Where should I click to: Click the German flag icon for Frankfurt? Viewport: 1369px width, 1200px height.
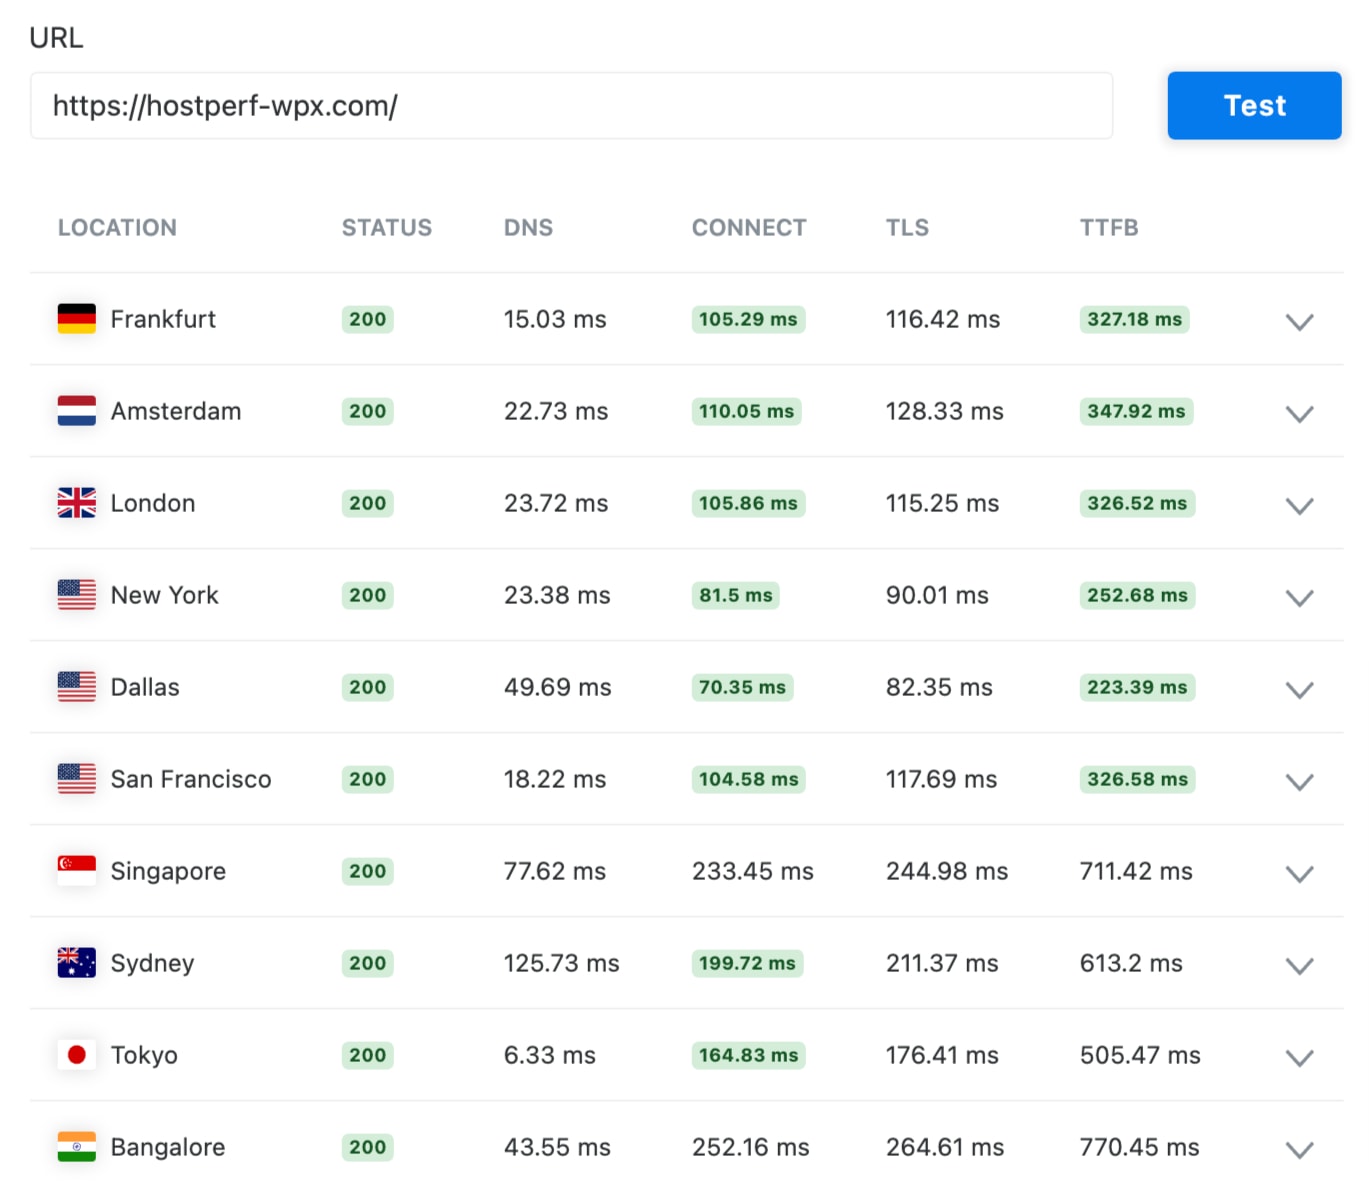[77, 319]
